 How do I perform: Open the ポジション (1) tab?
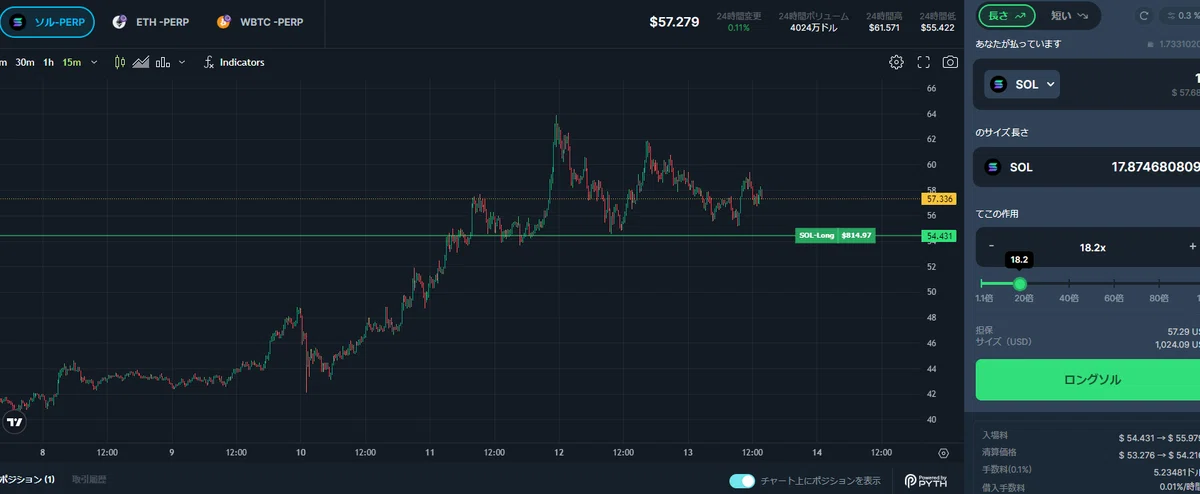click(27, 480)
